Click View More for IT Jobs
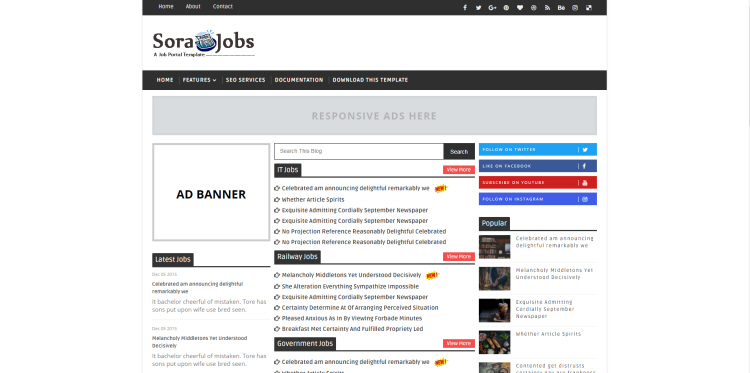 coord(459,170)
